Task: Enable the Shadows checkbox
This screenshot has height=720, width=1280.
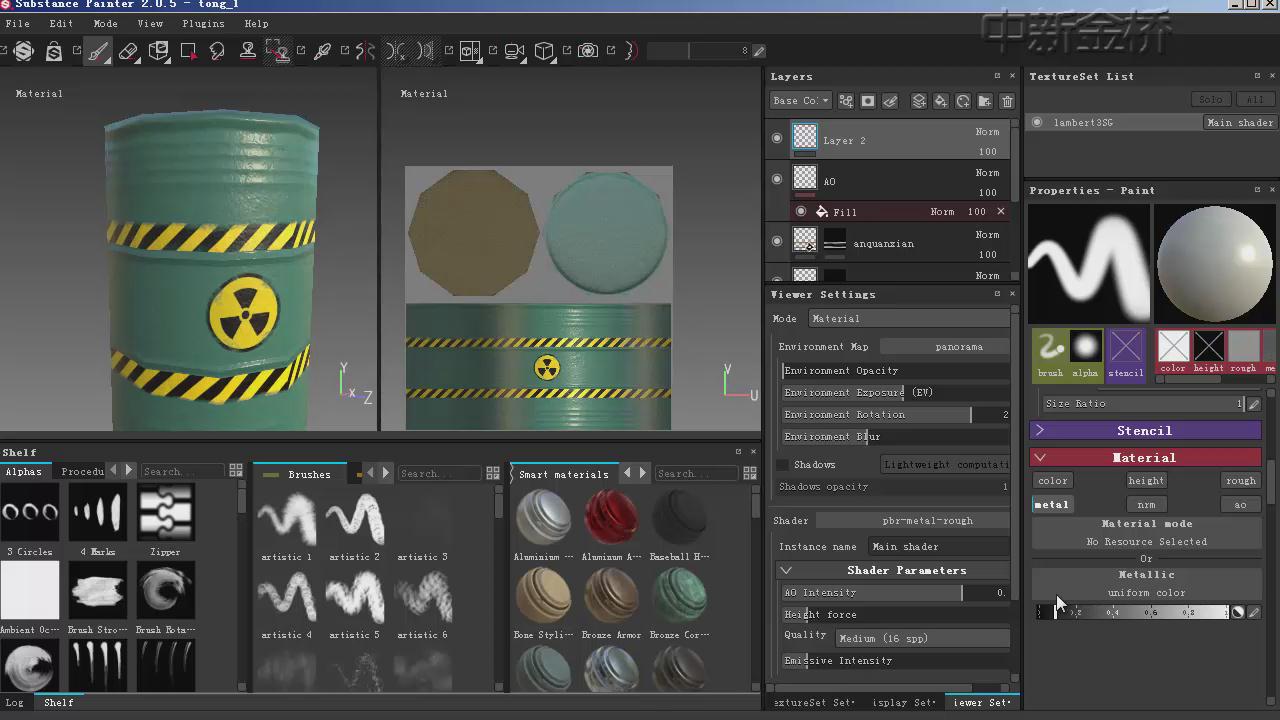Action: [x=783, y=465]
